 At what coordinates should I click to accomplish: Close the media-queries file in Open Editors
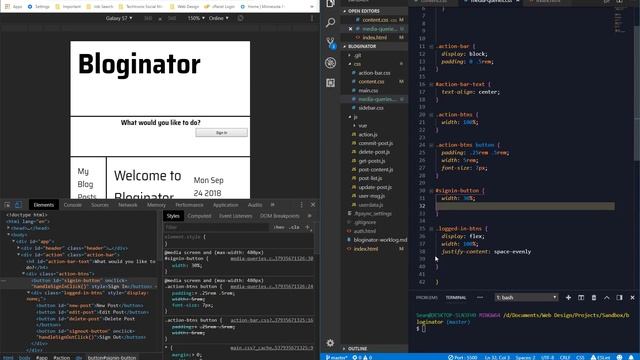350,29
